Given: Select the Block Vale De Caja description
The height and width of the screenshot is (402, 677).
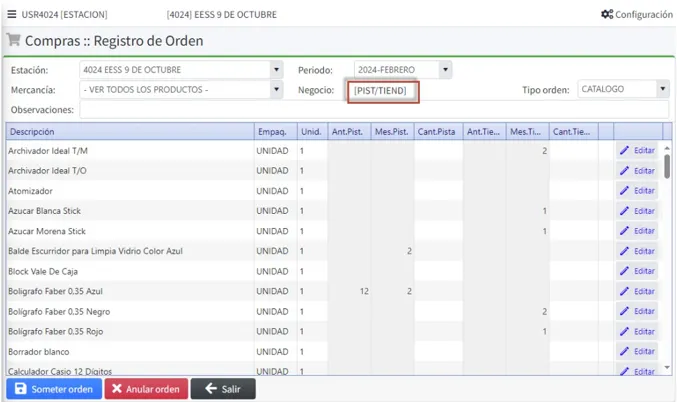Looking at the screenshot, I should click(43, 271).
